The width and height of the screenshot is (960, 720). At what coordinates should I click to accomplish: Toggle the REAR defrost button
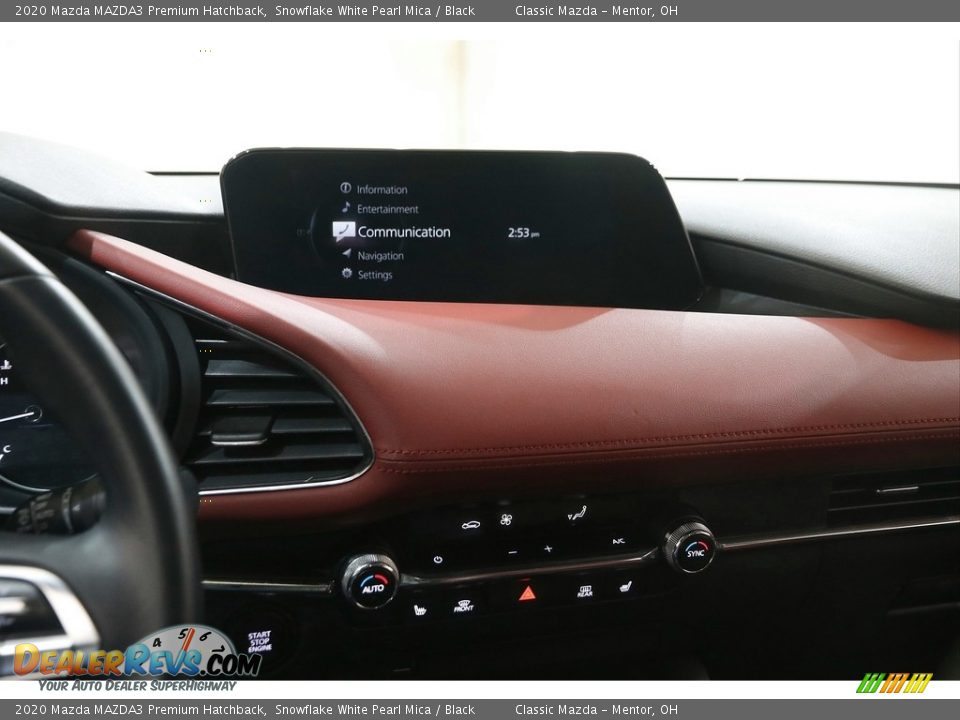[584, 591]
